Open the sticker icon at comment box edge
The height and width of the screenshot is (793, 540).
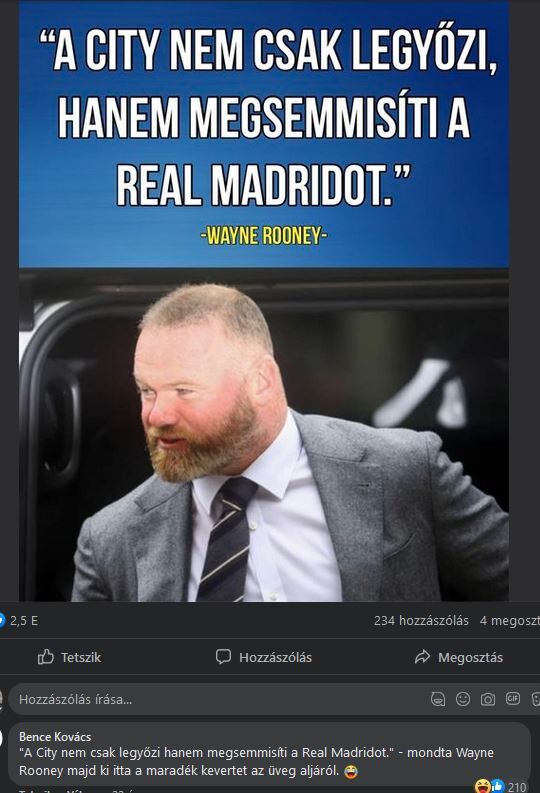click(x=535, y=699)
